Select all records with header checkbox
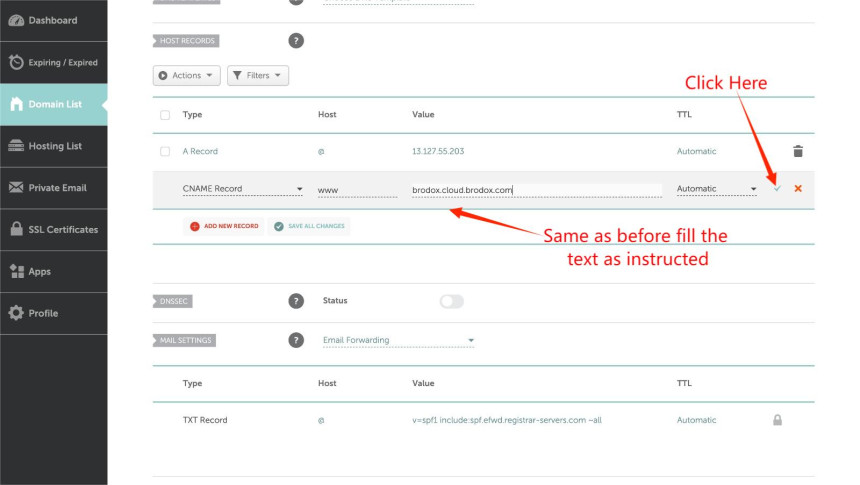 (x=165, y=115)
